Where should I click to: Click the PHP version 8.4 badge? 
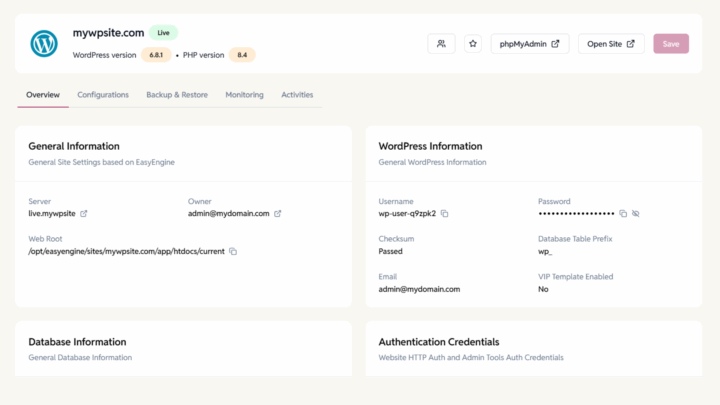pyautogui.click(x=242, y=55)
